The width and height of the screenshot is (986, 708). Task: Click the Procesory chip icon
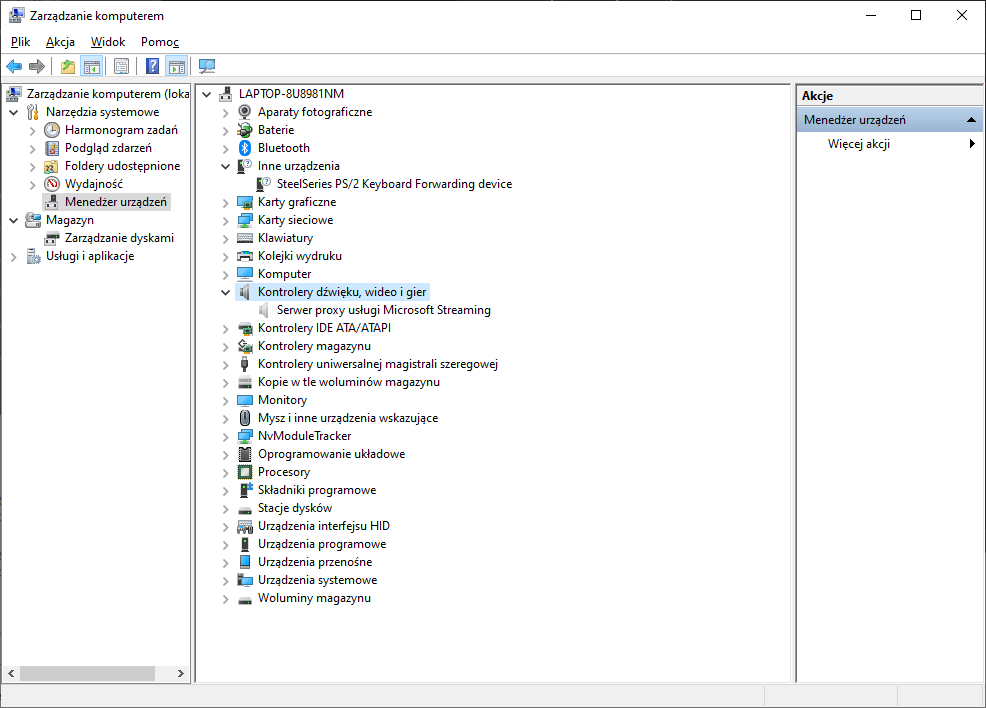pyautogui.click(x=245, y=472)
